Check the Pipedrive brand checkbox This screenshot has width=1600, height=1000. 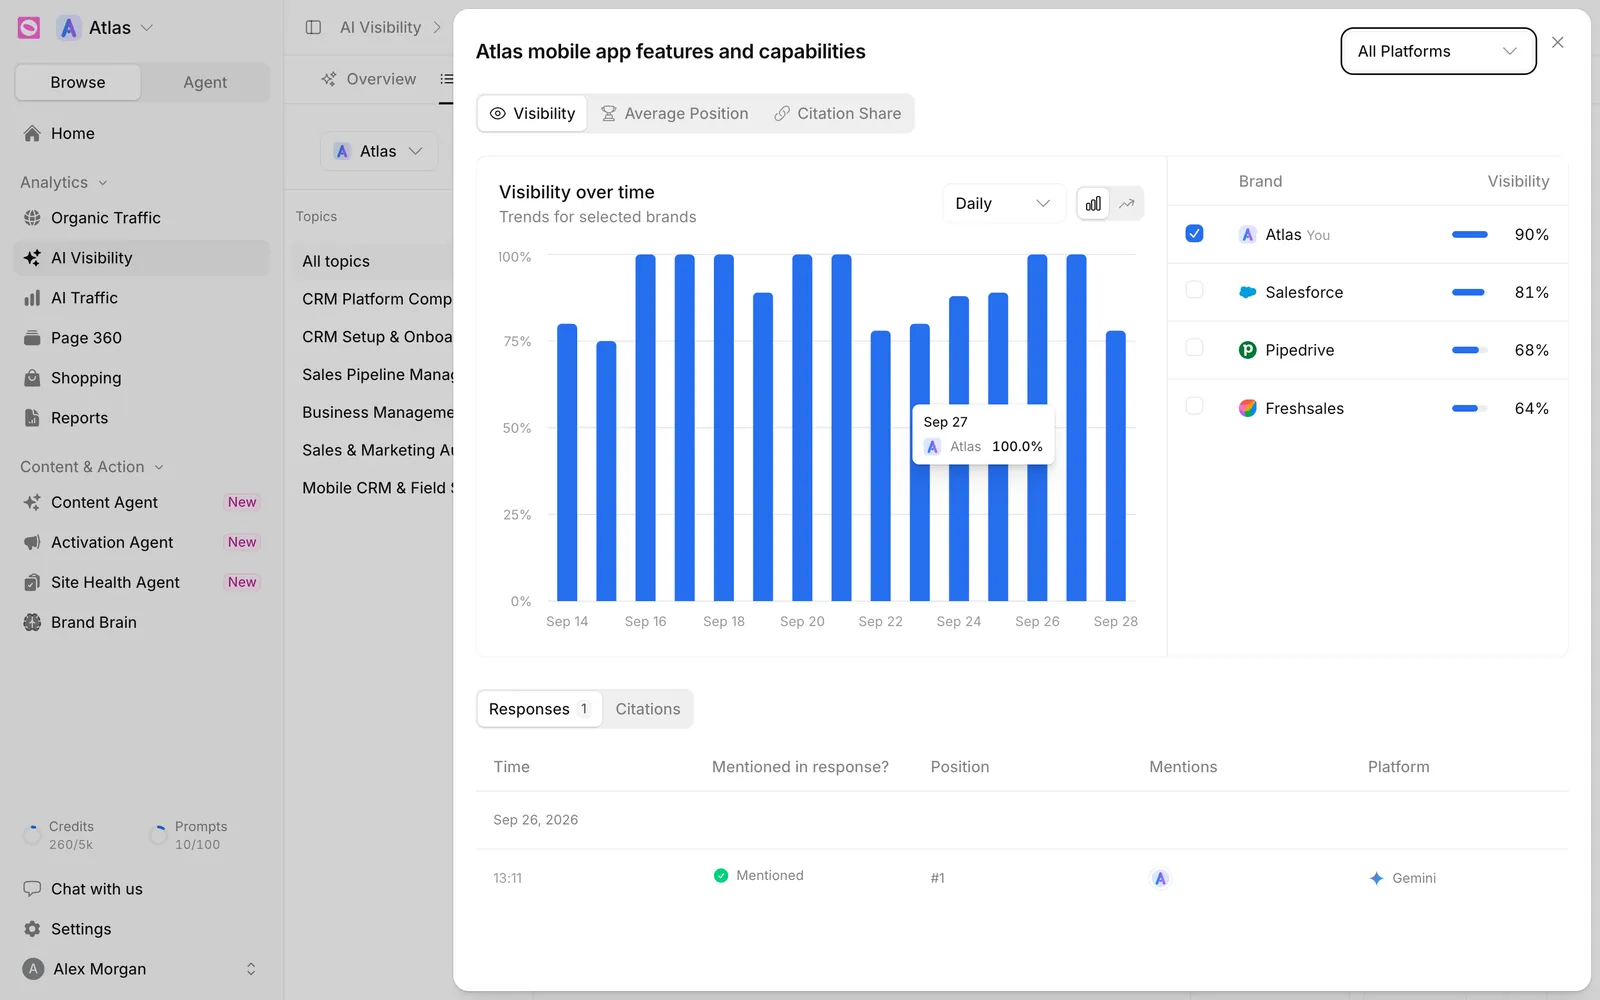pos(1194,348)
